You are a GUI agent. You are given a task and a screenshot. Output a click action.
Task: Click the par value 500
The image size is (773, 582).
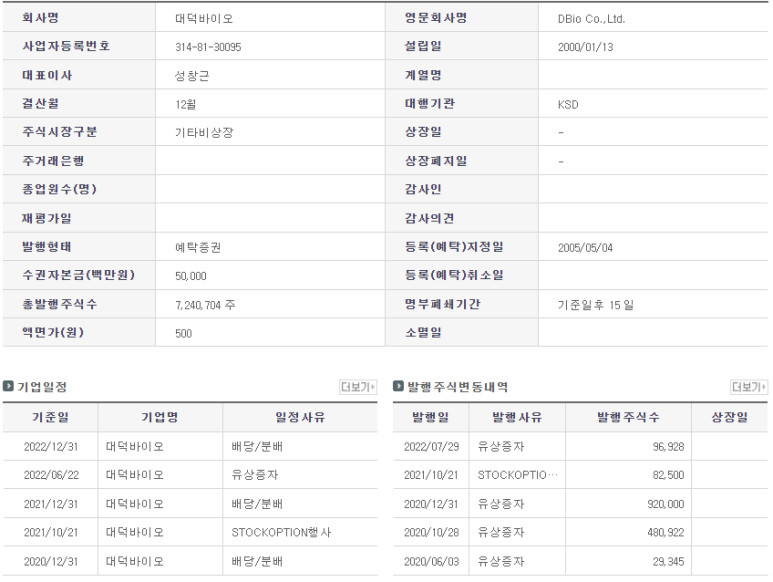183,334
